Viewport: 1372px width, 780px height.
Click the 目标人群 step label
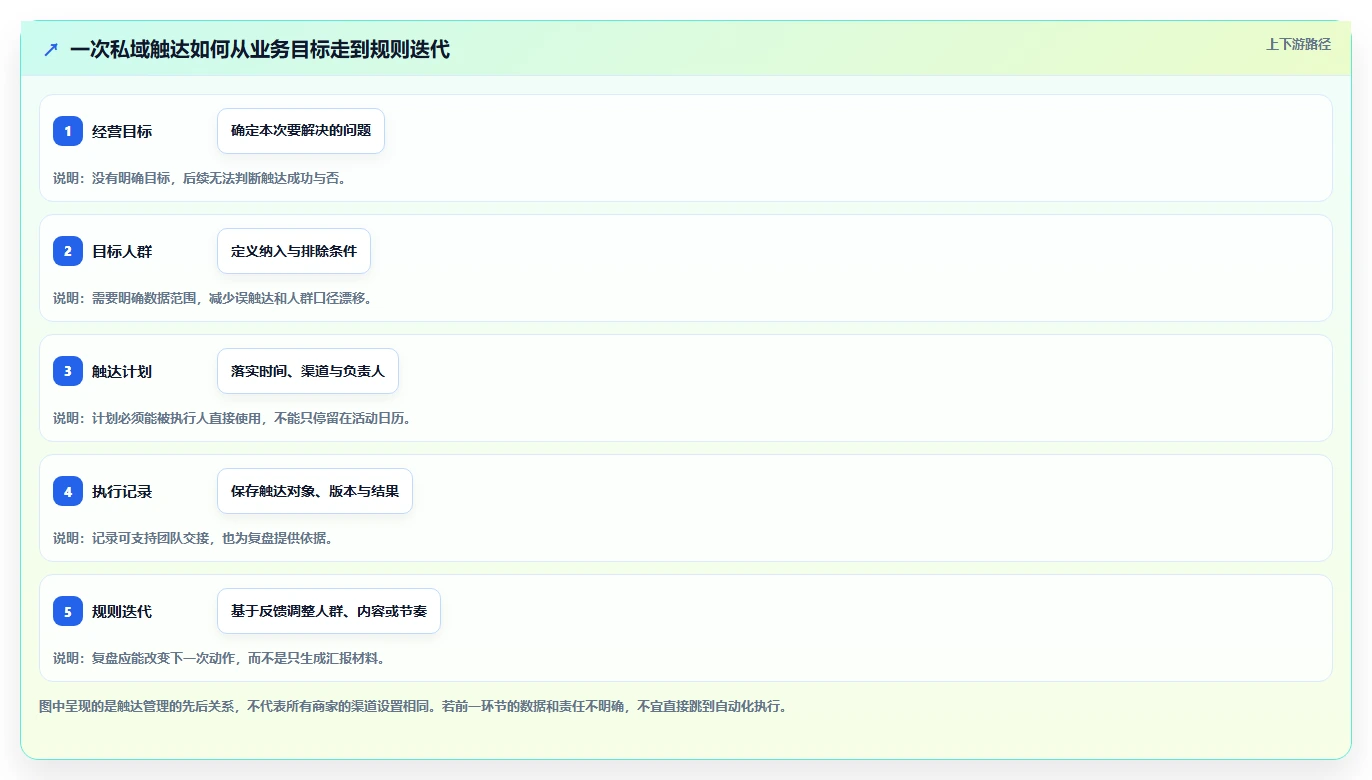click(122, 251)
